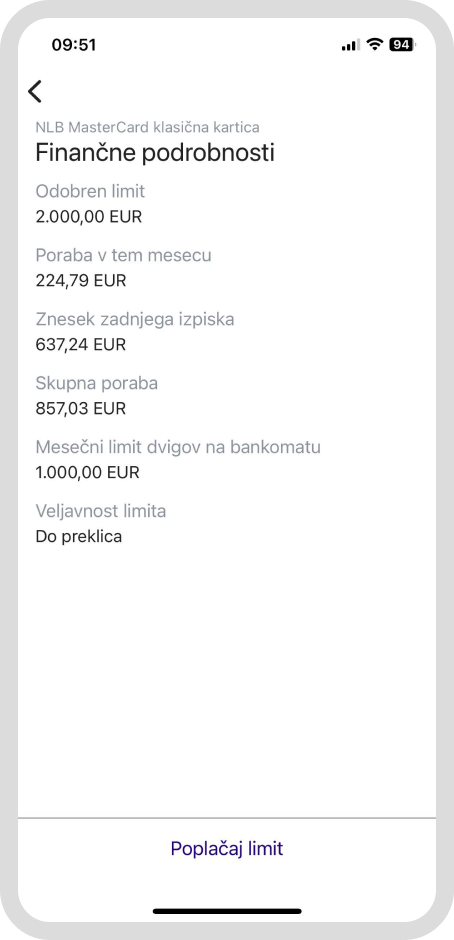
Task: Tap the 637,24 EUR statement amount
Action: pos(81,345)
